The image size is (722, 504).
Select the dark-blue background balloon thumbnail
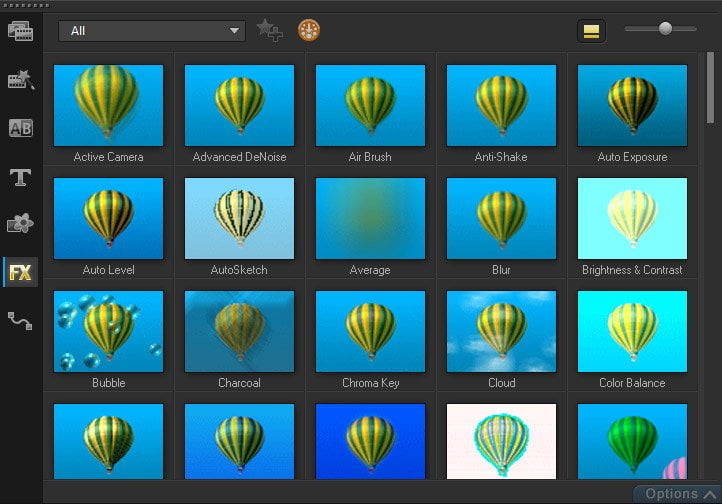(370, 441)
